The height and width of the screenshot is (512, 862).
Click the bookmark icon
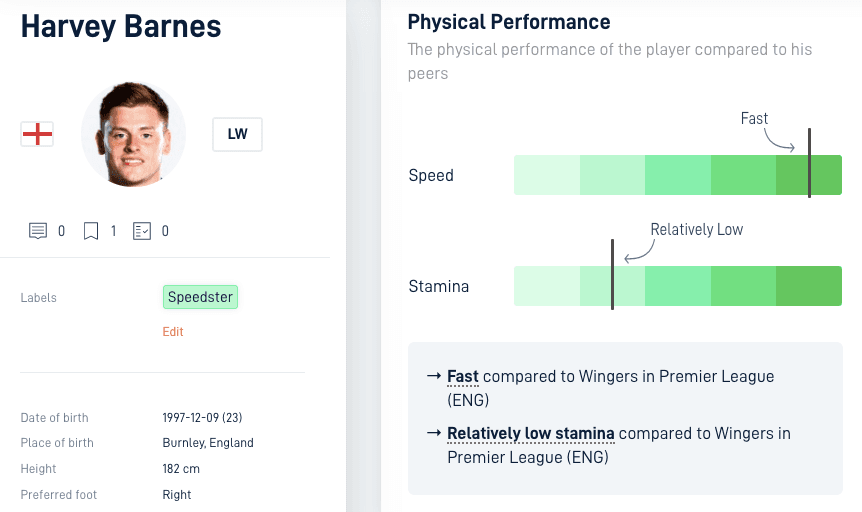(91, 231)
